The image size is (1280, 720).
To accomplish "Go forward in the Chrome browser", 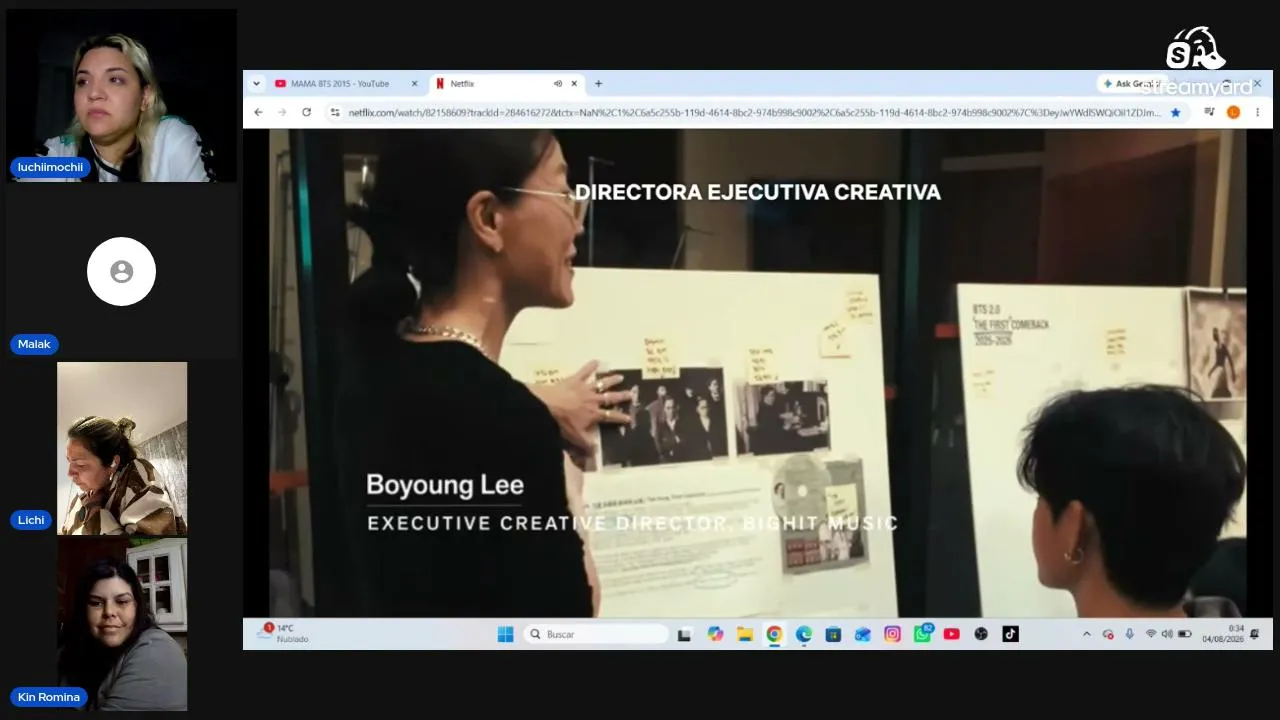I will click(282, 113).
